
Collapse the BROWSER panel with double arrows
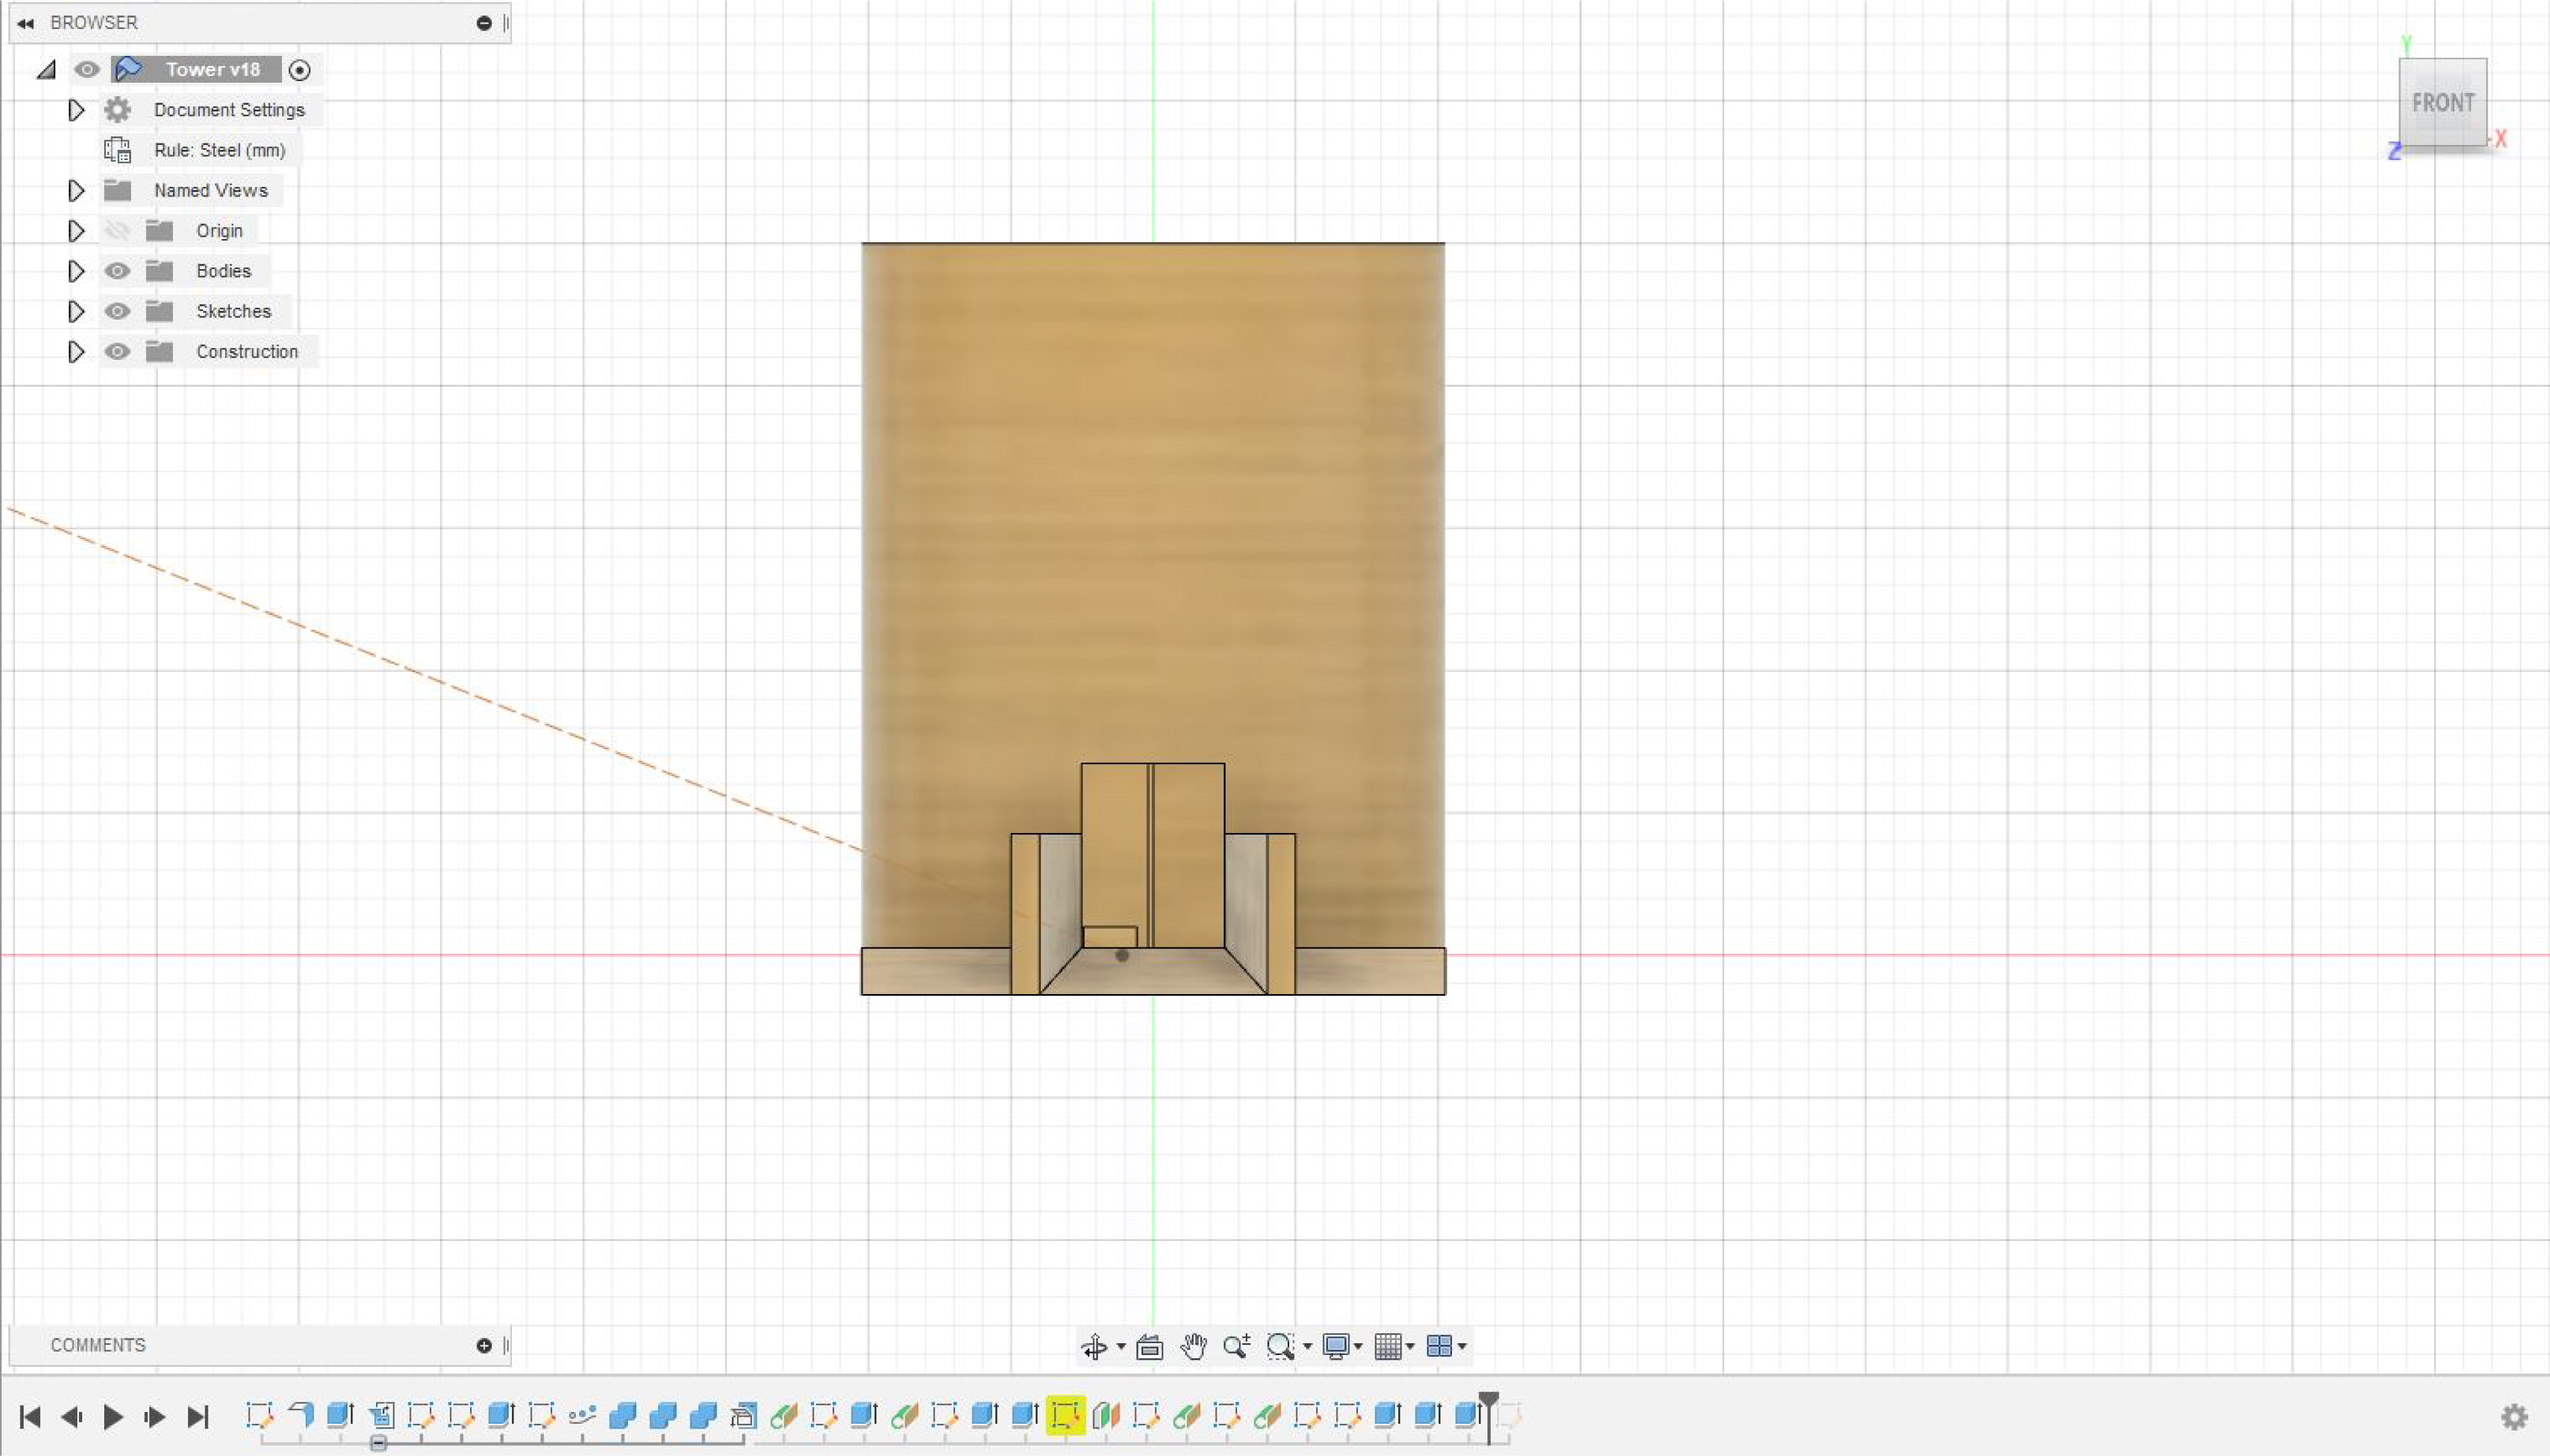pos(26,23)
